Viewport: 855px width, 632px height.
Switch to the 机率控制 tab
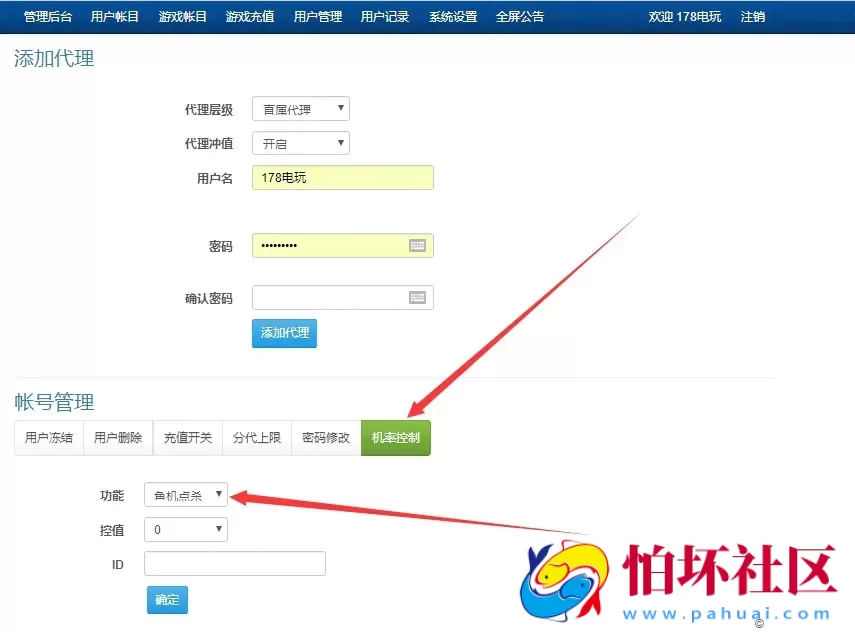click(x=395, y=438)
